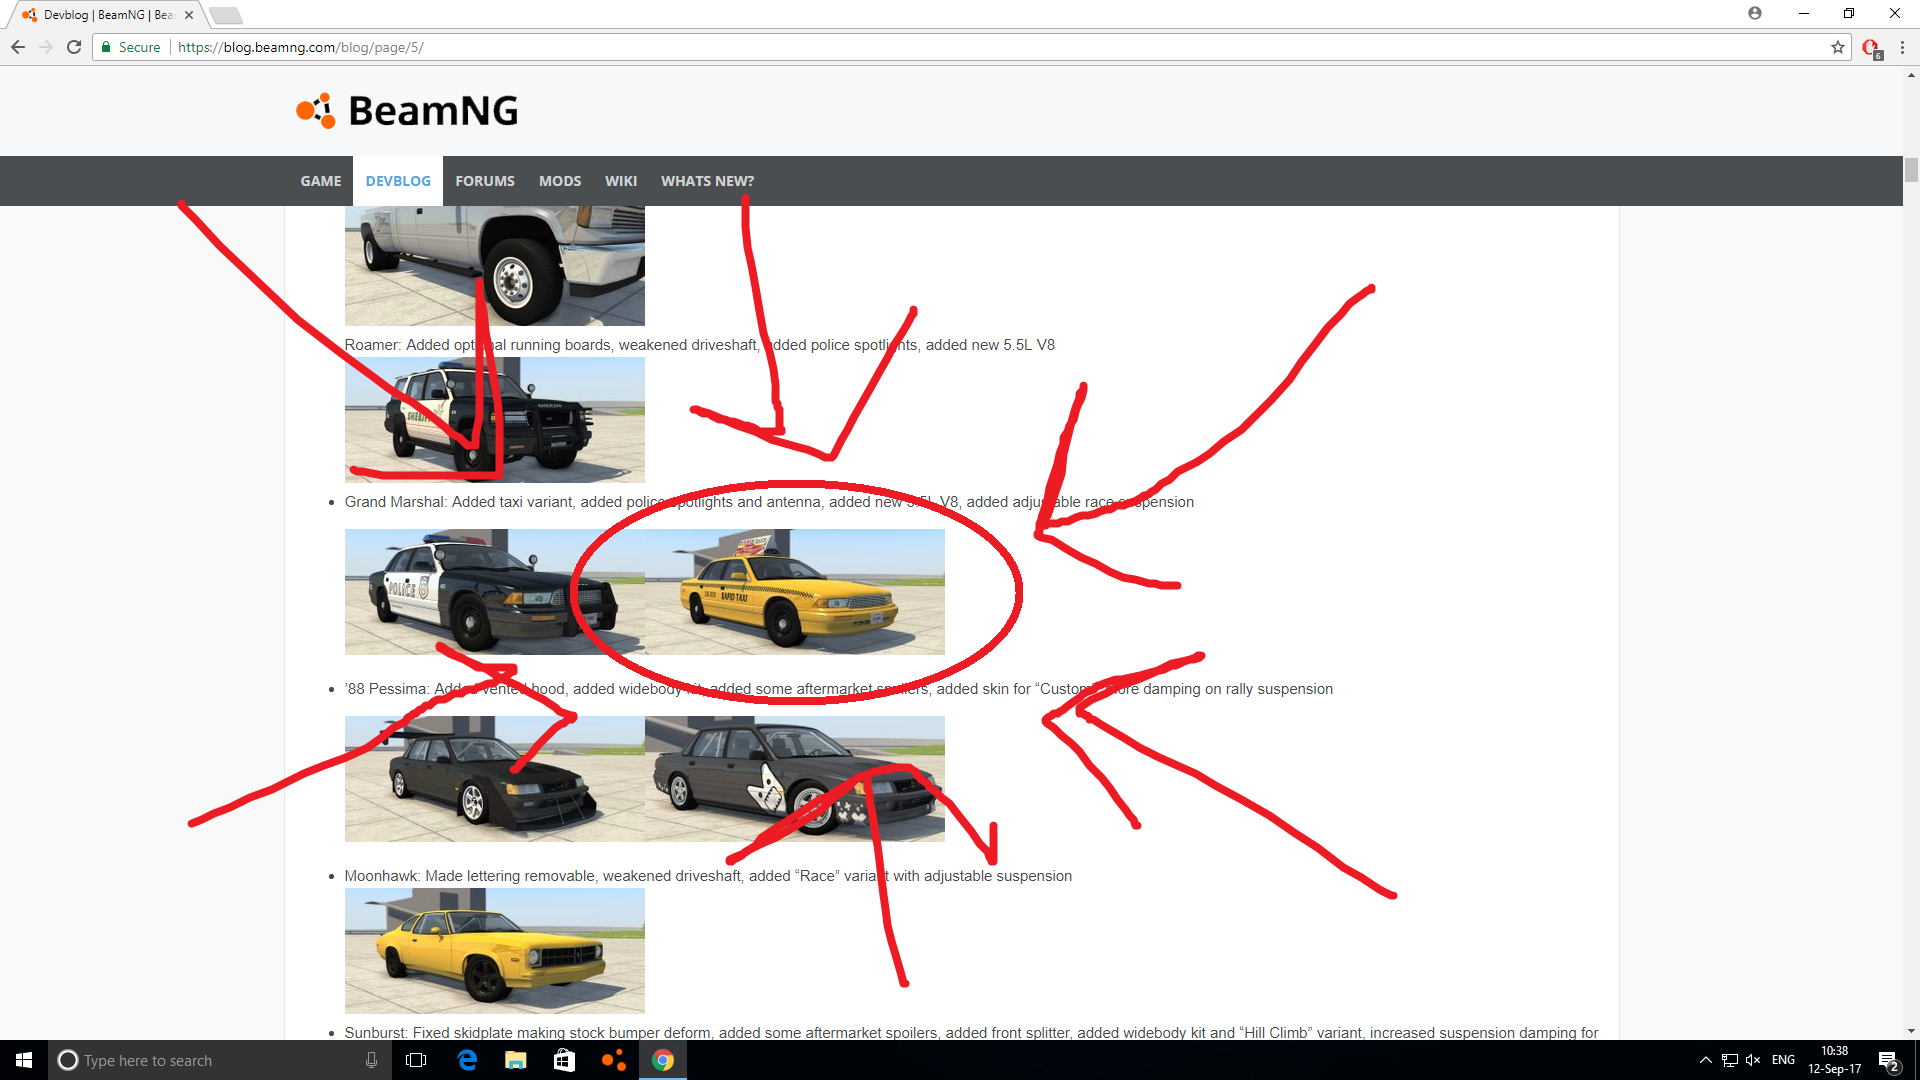Open the FORUMS nav link
The width and height of the screenshot is (1920, 1080).
pyautogui.click(x=485, y=181)
